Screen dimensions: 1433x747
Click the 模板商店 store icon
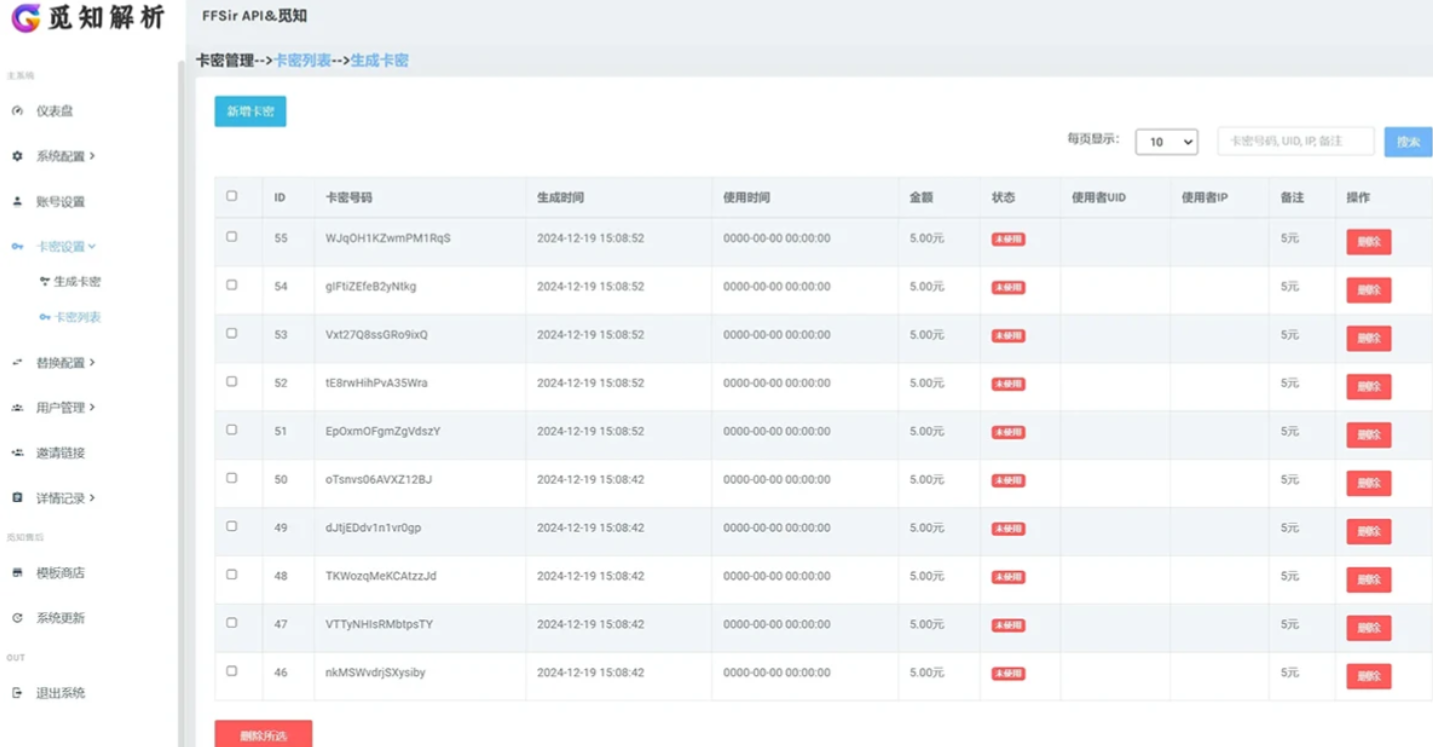pos(17,573)
